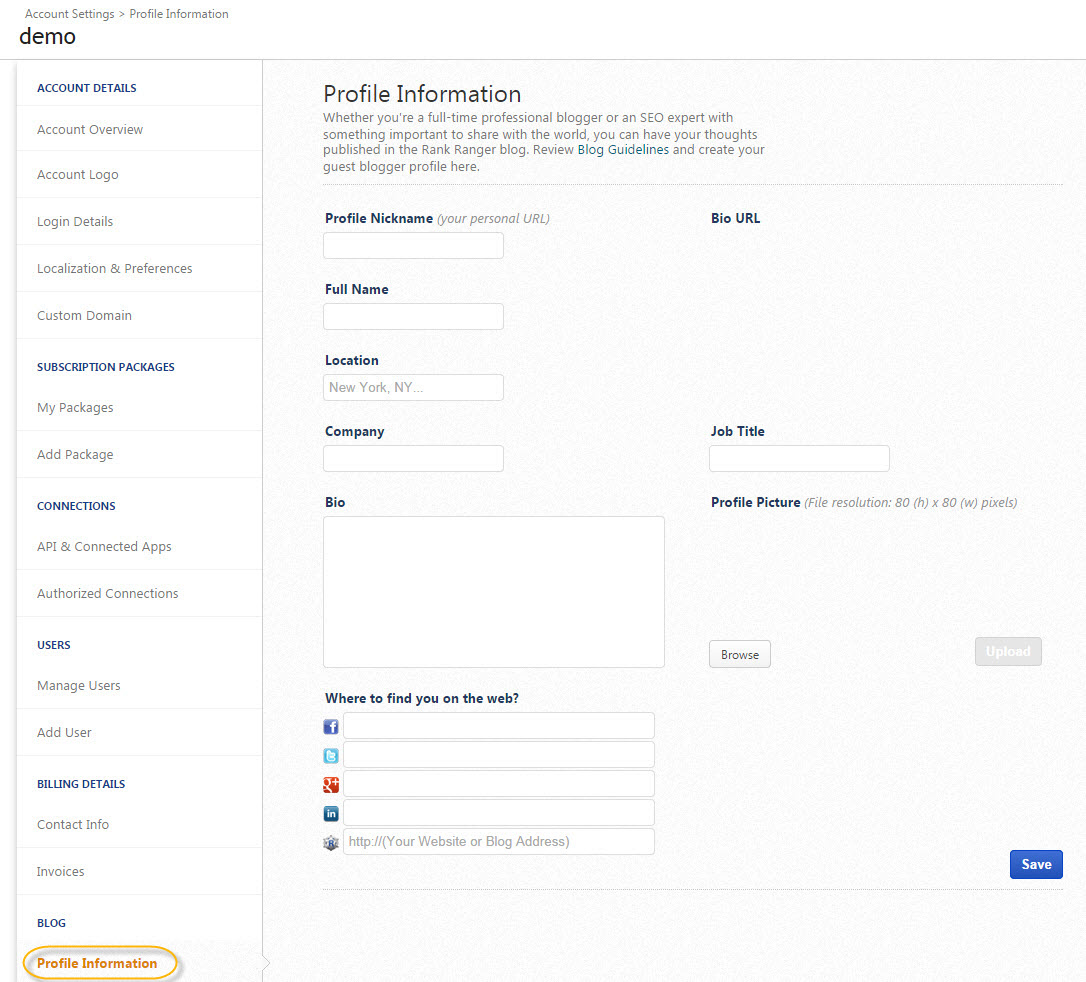Open API & Connected Apps

104,547
